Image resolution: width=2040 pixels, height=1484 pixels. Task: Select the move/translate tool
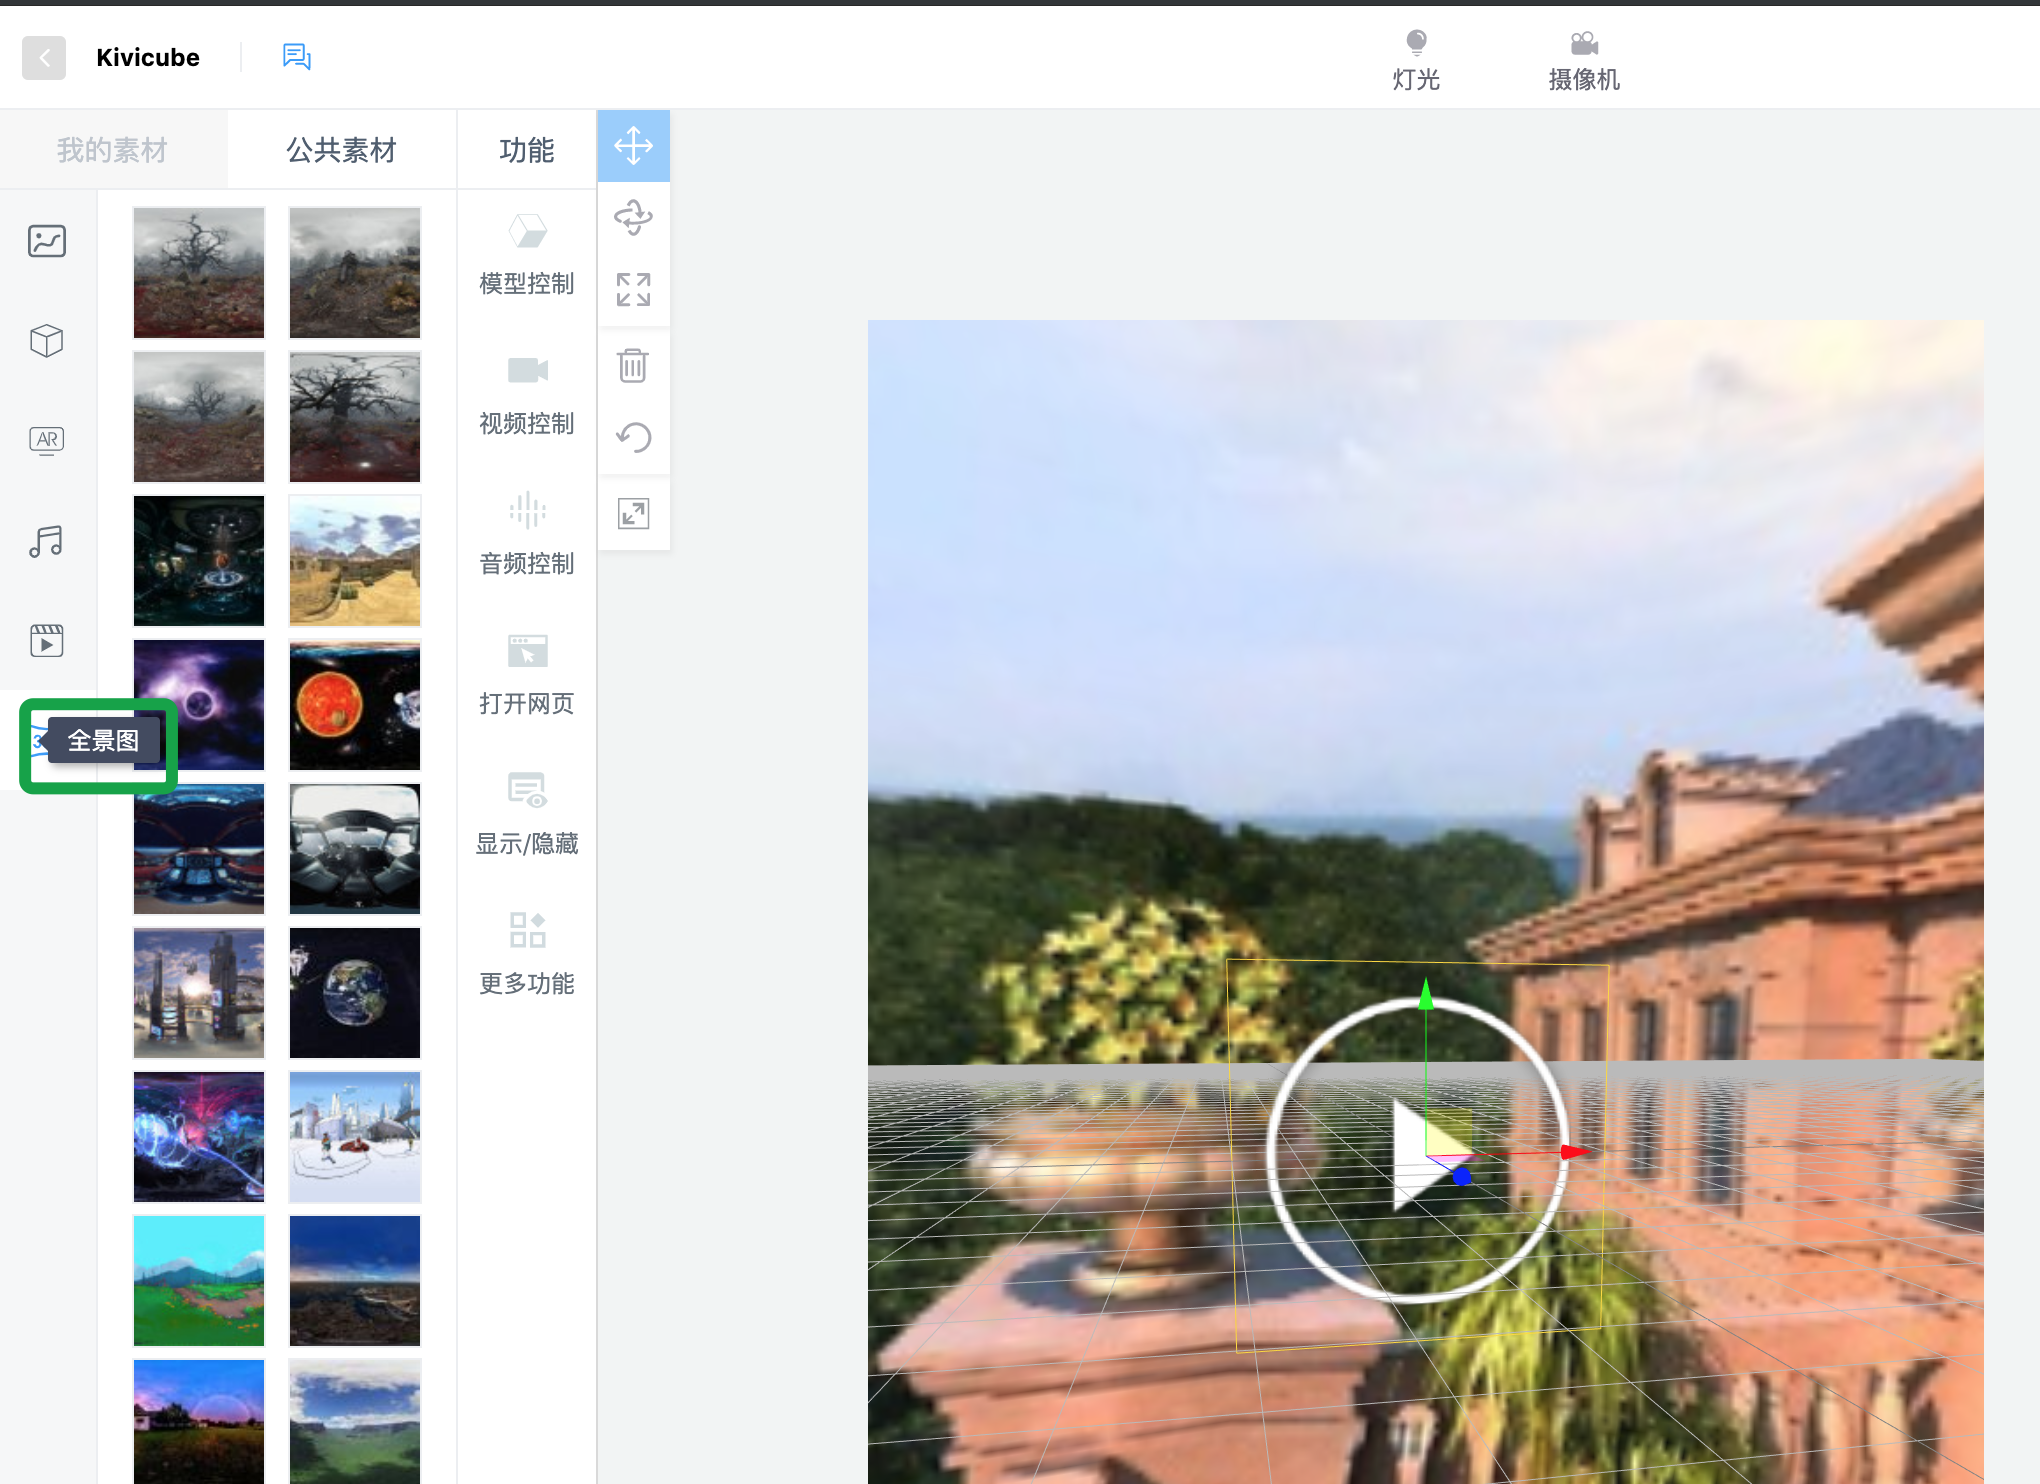[x=633, y=146]
